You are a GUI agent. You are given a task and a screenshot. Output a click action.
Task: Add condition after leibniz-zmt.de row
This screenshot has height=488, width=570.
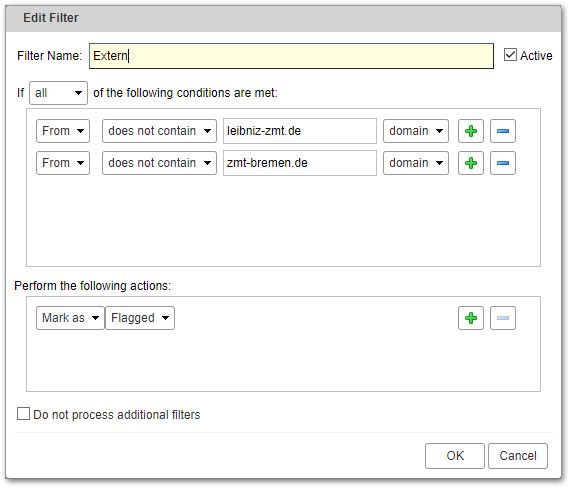coord(471,131)
